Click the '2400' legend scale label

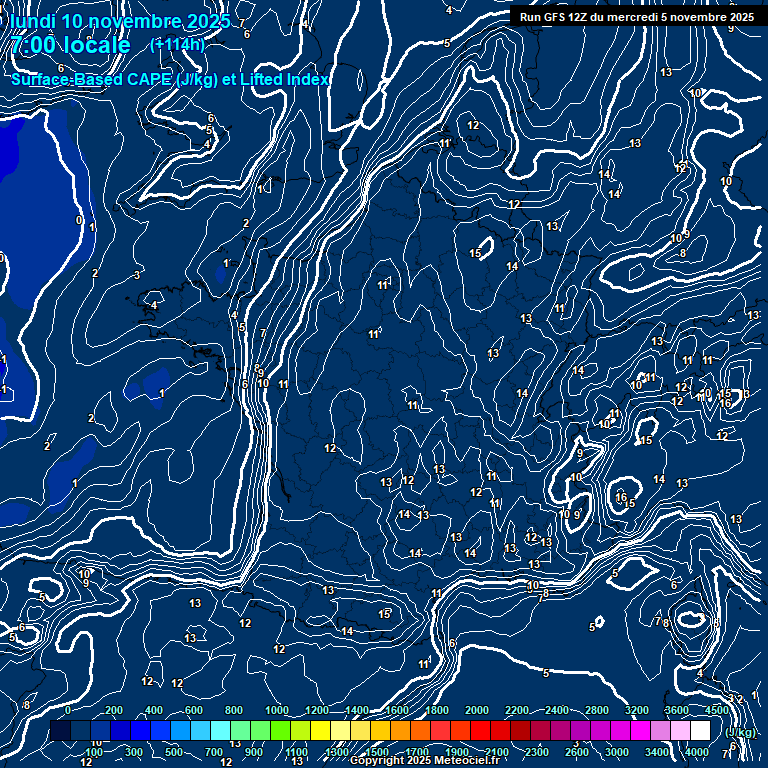(x=557, y=710)
